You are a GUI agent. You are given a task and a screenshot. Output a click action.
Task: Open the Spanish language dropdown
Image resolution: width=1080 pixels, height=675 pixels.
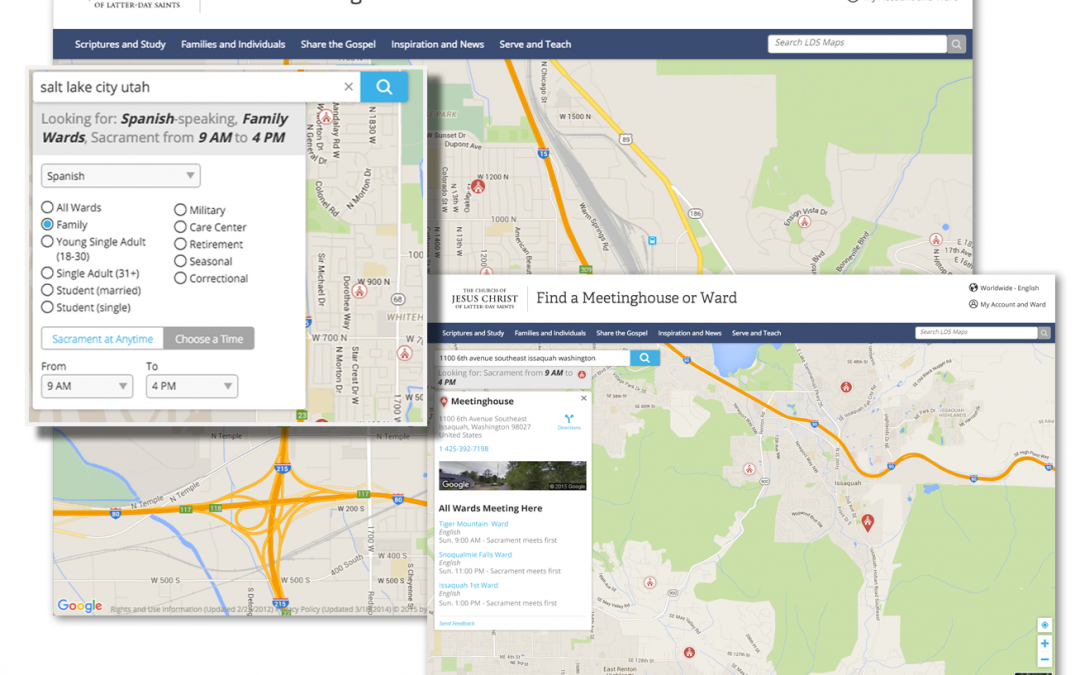(120, 175)
